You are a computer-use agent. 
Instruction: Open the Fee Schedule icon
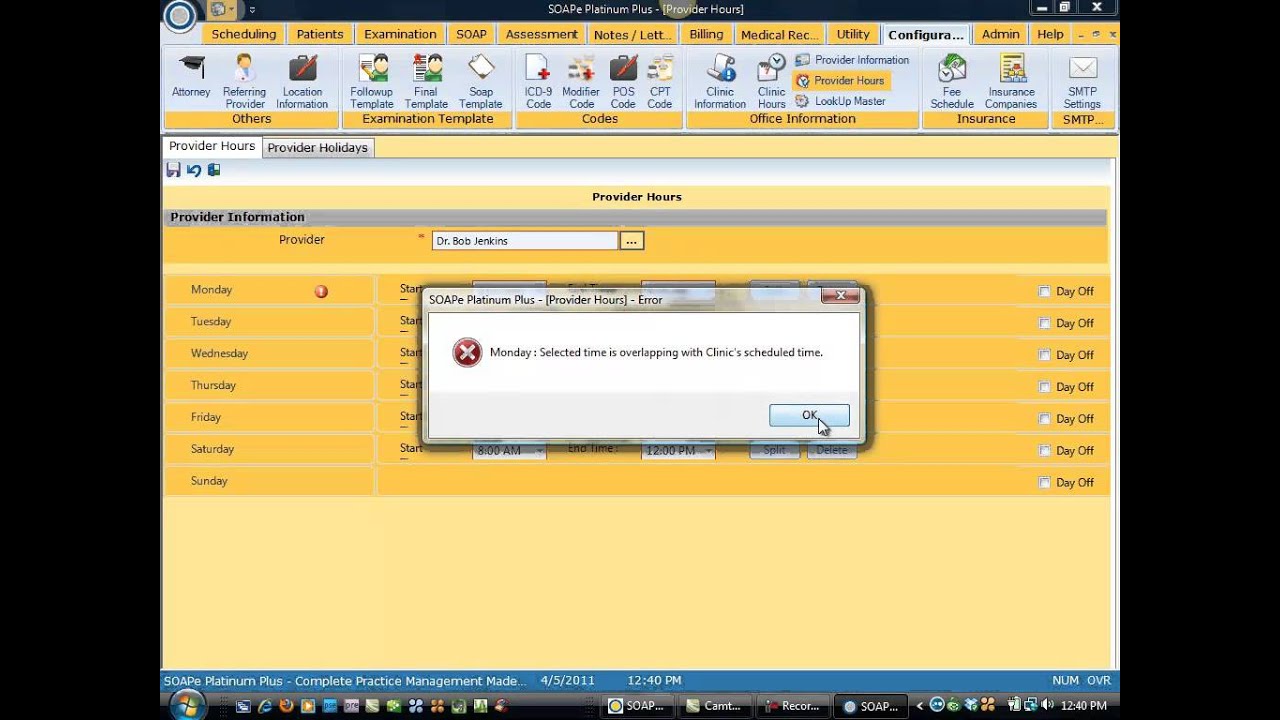(951, 81)
